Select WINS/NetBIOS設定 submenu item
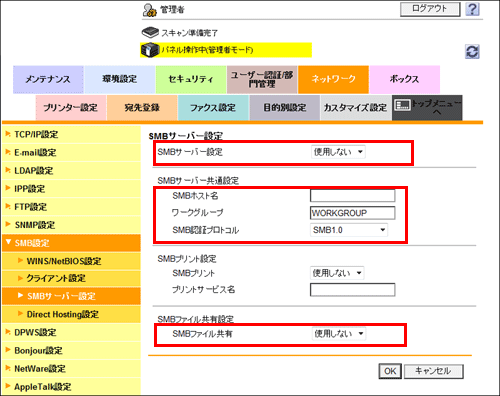This screenshot has height=396, width=500. 71,261
